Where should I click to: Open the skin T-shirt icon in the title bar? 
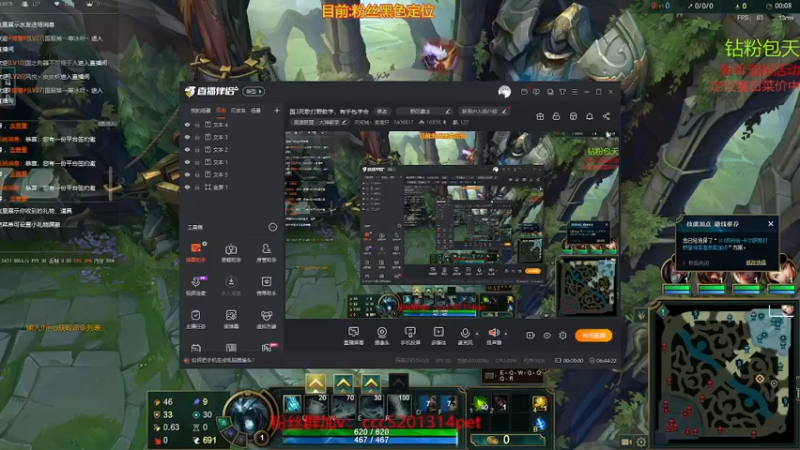562,92
